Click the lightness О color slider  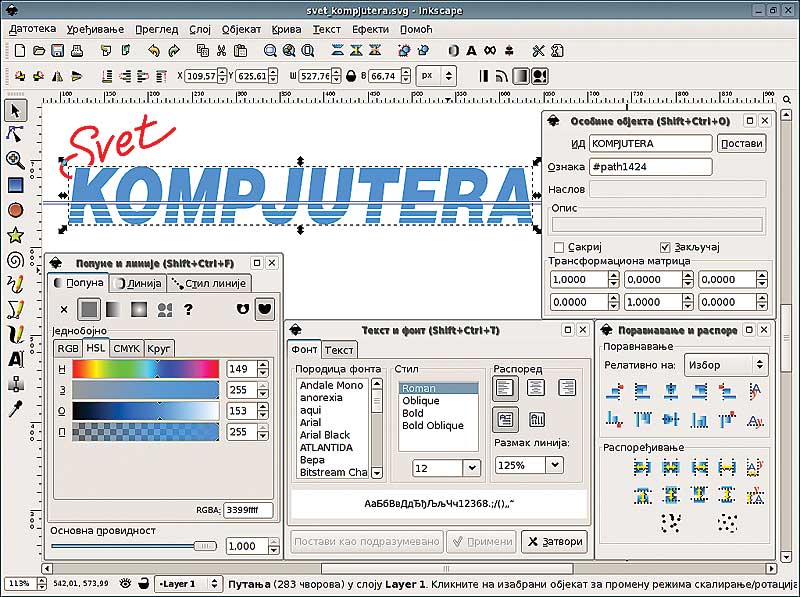pos(145,411)
